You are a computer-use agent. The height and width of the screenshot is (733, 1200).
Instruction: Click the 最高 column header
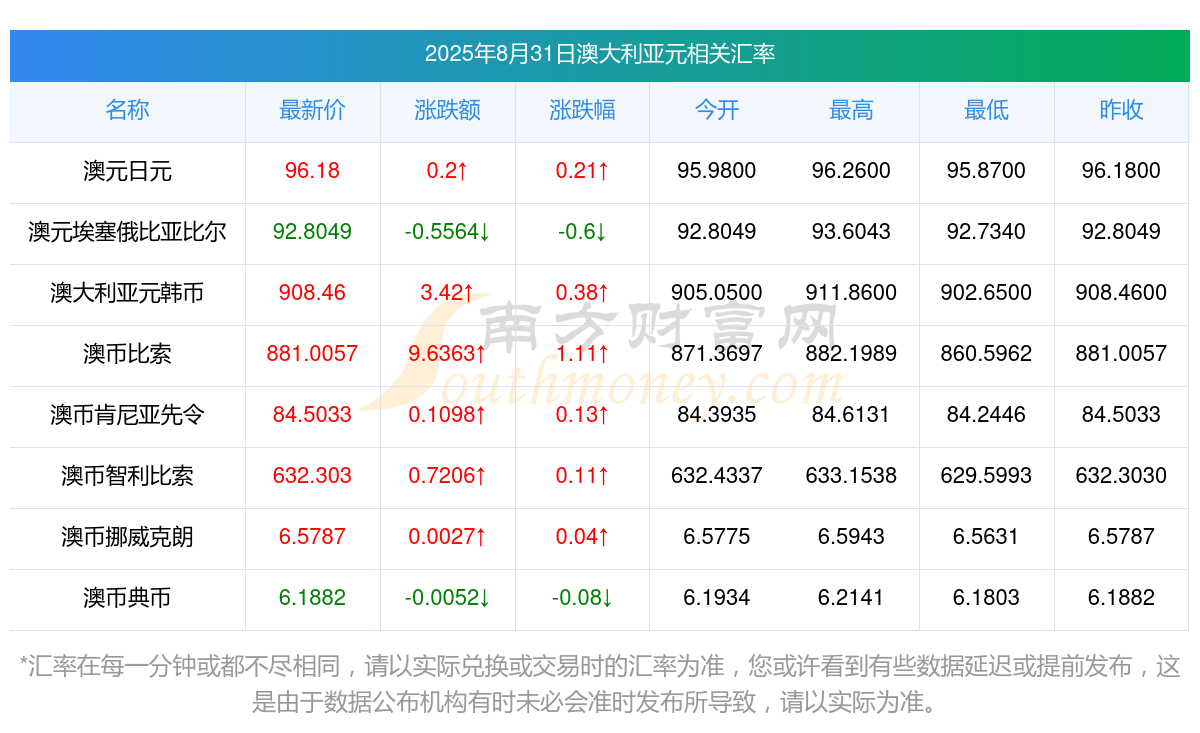(x=851, y=110)
